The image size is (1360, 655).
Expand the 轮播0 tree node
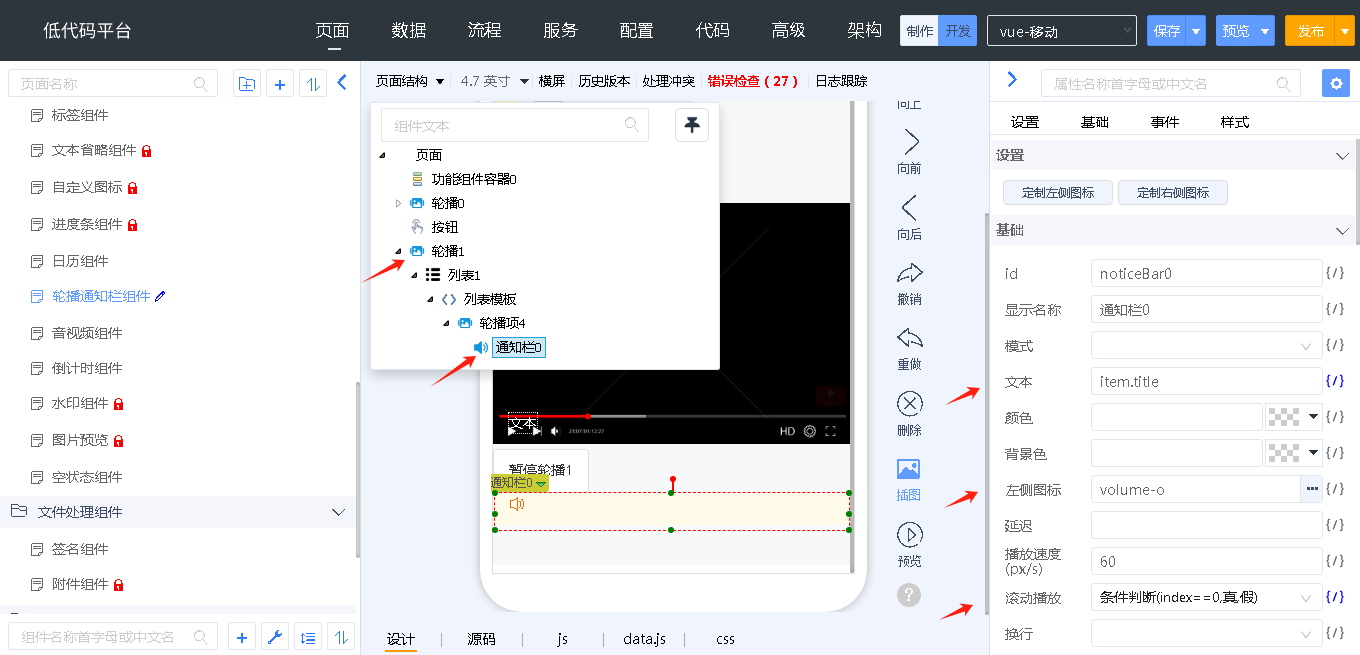pos(398,203)
